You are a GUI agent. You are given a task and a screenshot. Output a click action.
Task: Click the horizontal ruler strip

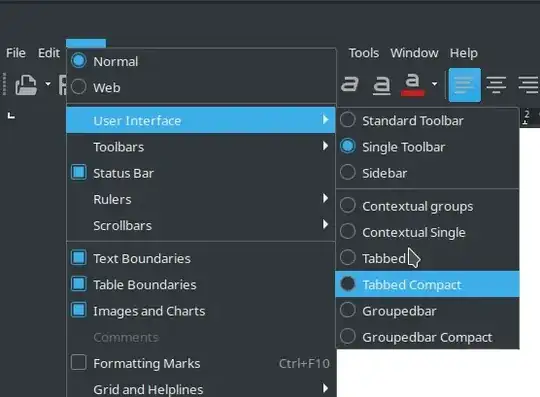tap(529, 117)
